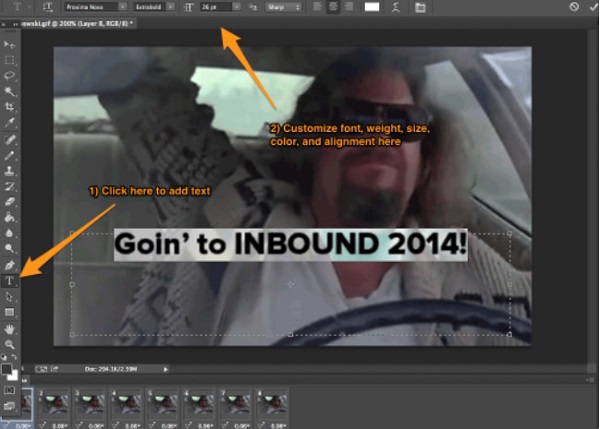The width and height of the screenshot is (600, 429).
Task: Select the Magic Wand tool
Action: 9,91
